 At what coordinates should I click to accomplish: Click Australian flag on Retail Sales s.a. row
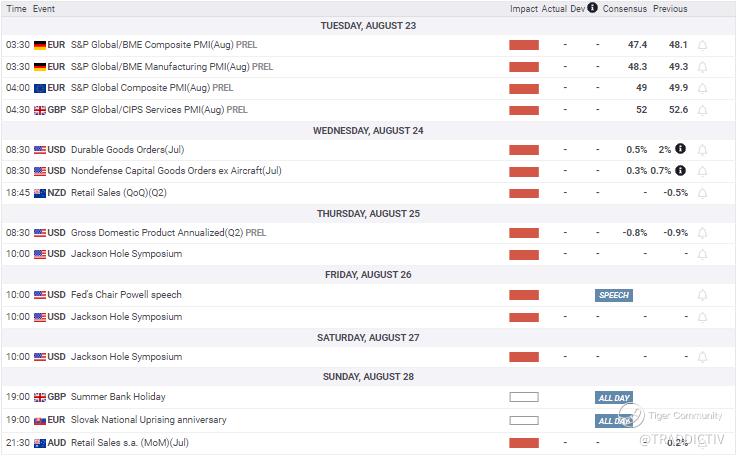(x=40, y=442)
